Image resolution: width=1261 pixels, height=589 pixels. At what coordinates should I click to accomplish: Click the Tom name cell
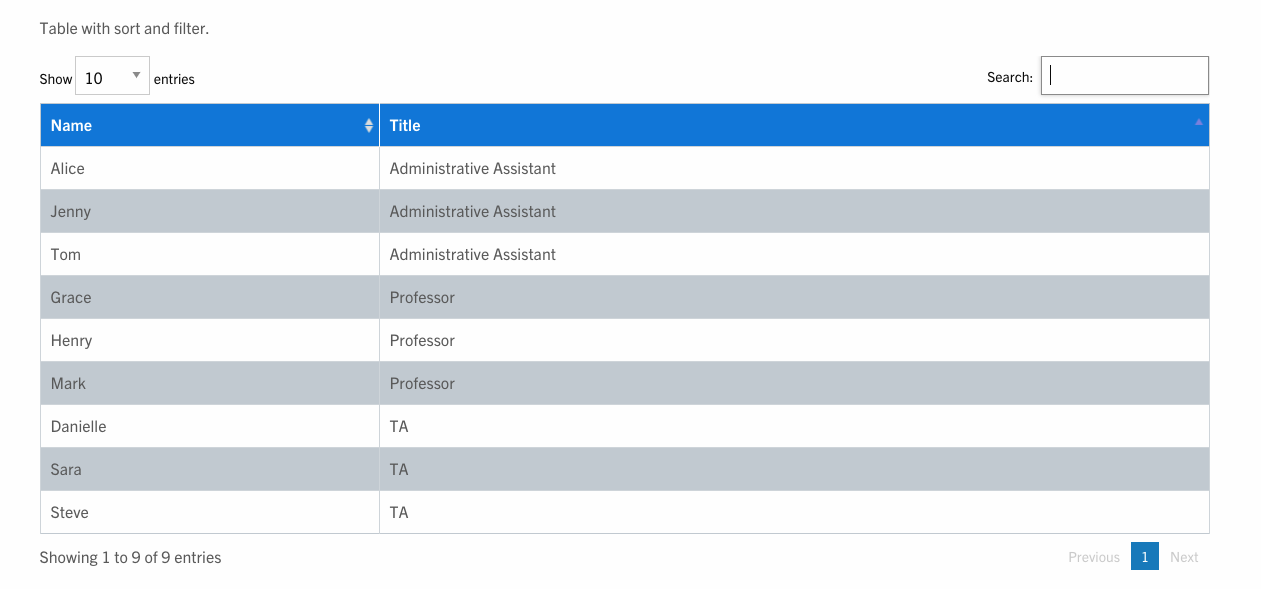coord(66,255)
